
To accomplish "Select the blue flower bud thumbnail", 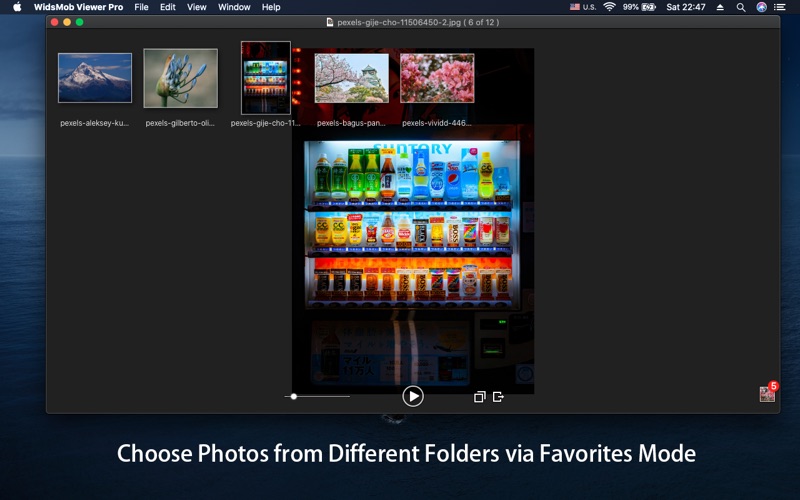I will pyautogui.click(x=180, y=78).
